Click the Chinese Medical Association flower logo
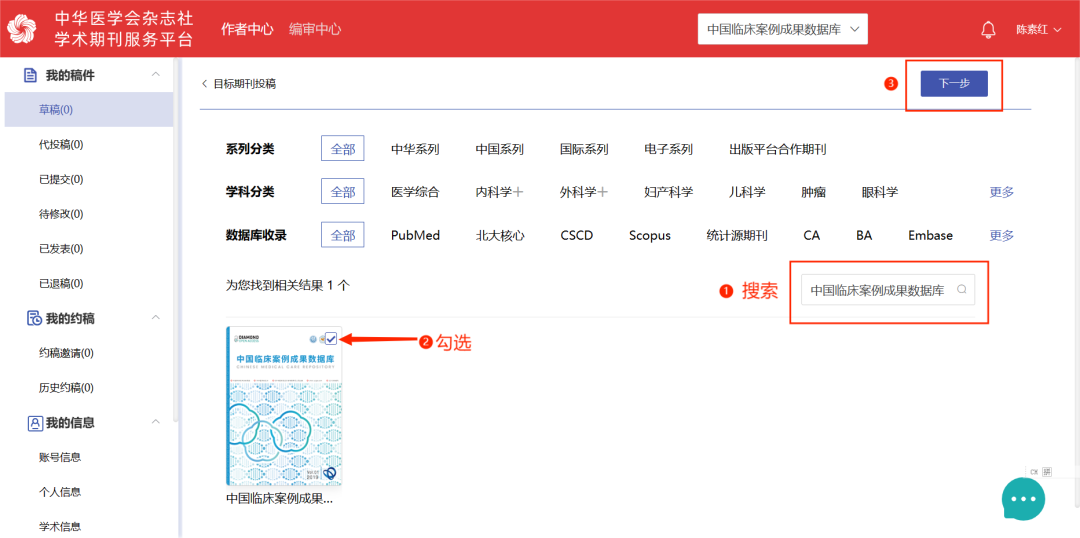This screenshot has height=538, width=1080. click(x=20, y=29)
